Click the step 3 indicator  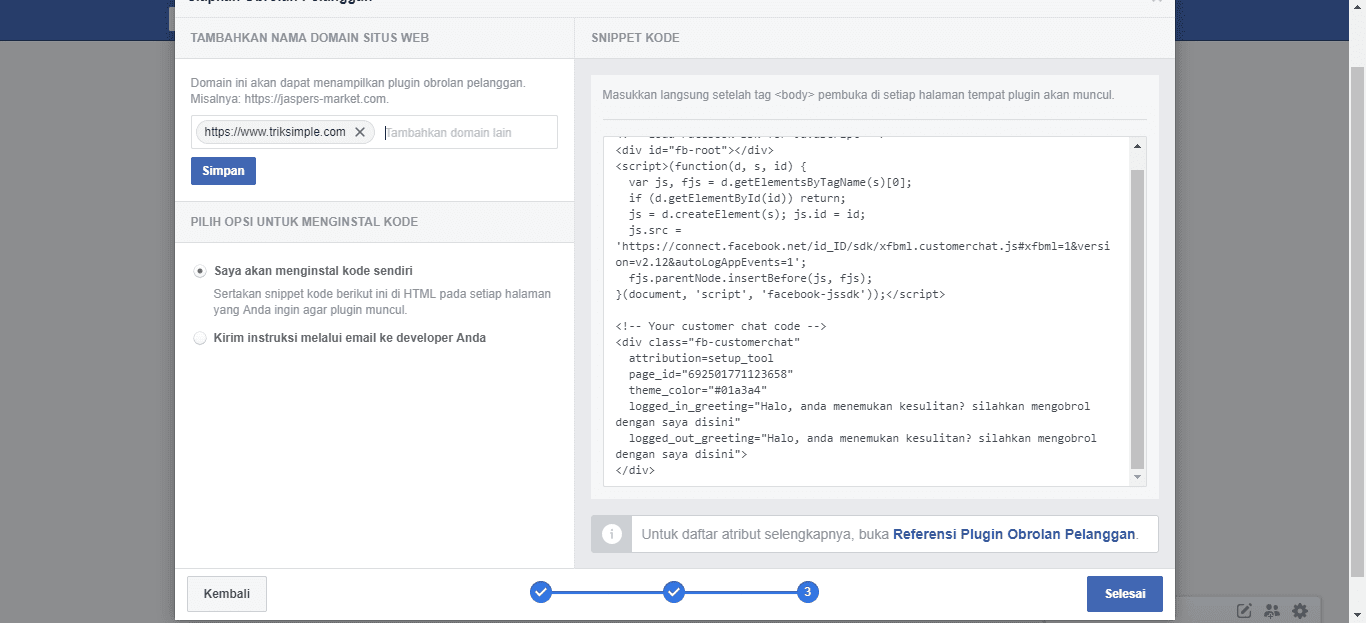pos(808,592)
